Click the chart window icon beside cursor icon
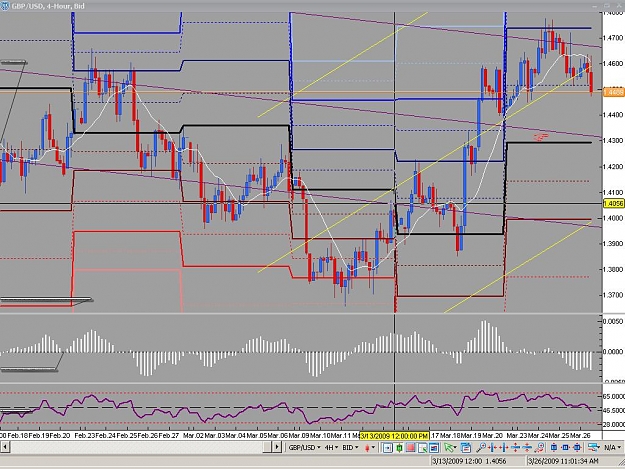Viewport: 625px width, 469px height. [x=434, y=447]
